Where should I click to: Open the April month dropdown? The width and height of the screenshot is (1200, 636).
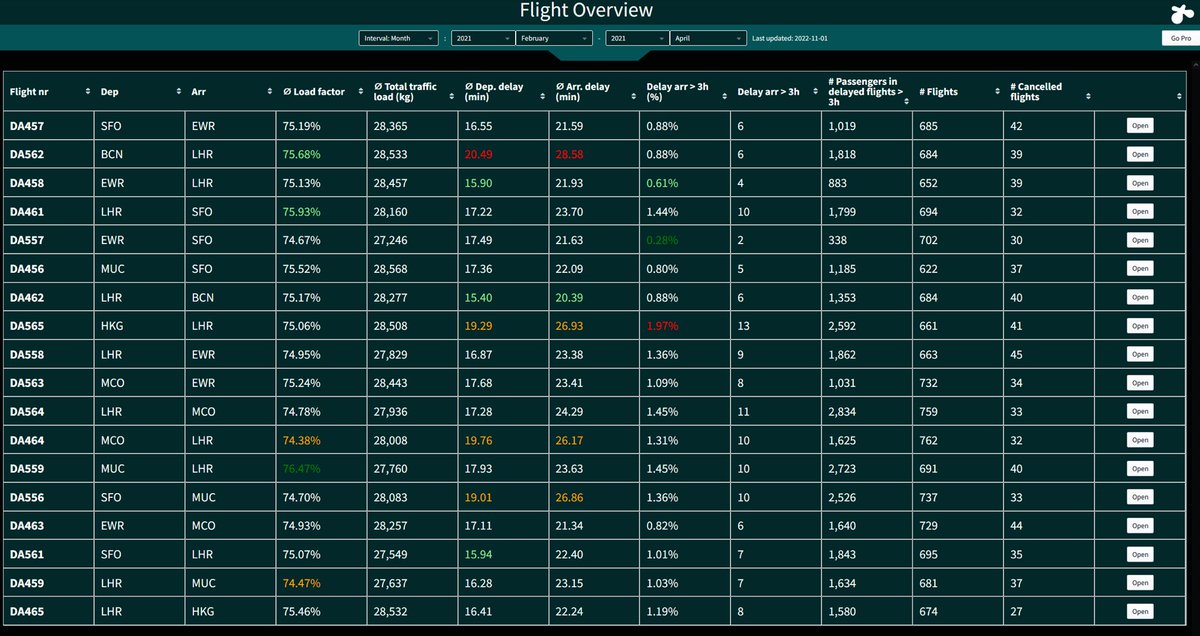tap(708, 38)
